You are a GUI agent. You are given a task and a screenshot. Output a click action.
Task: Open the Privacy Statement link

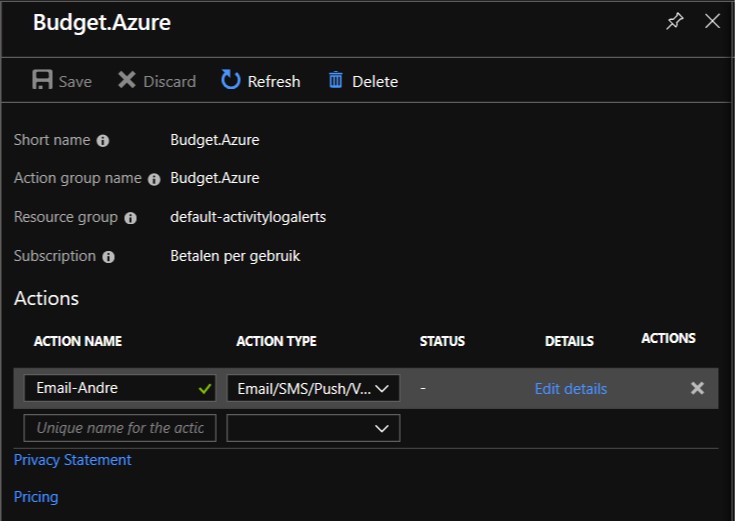pyautogui.click(x=72, y=460)
